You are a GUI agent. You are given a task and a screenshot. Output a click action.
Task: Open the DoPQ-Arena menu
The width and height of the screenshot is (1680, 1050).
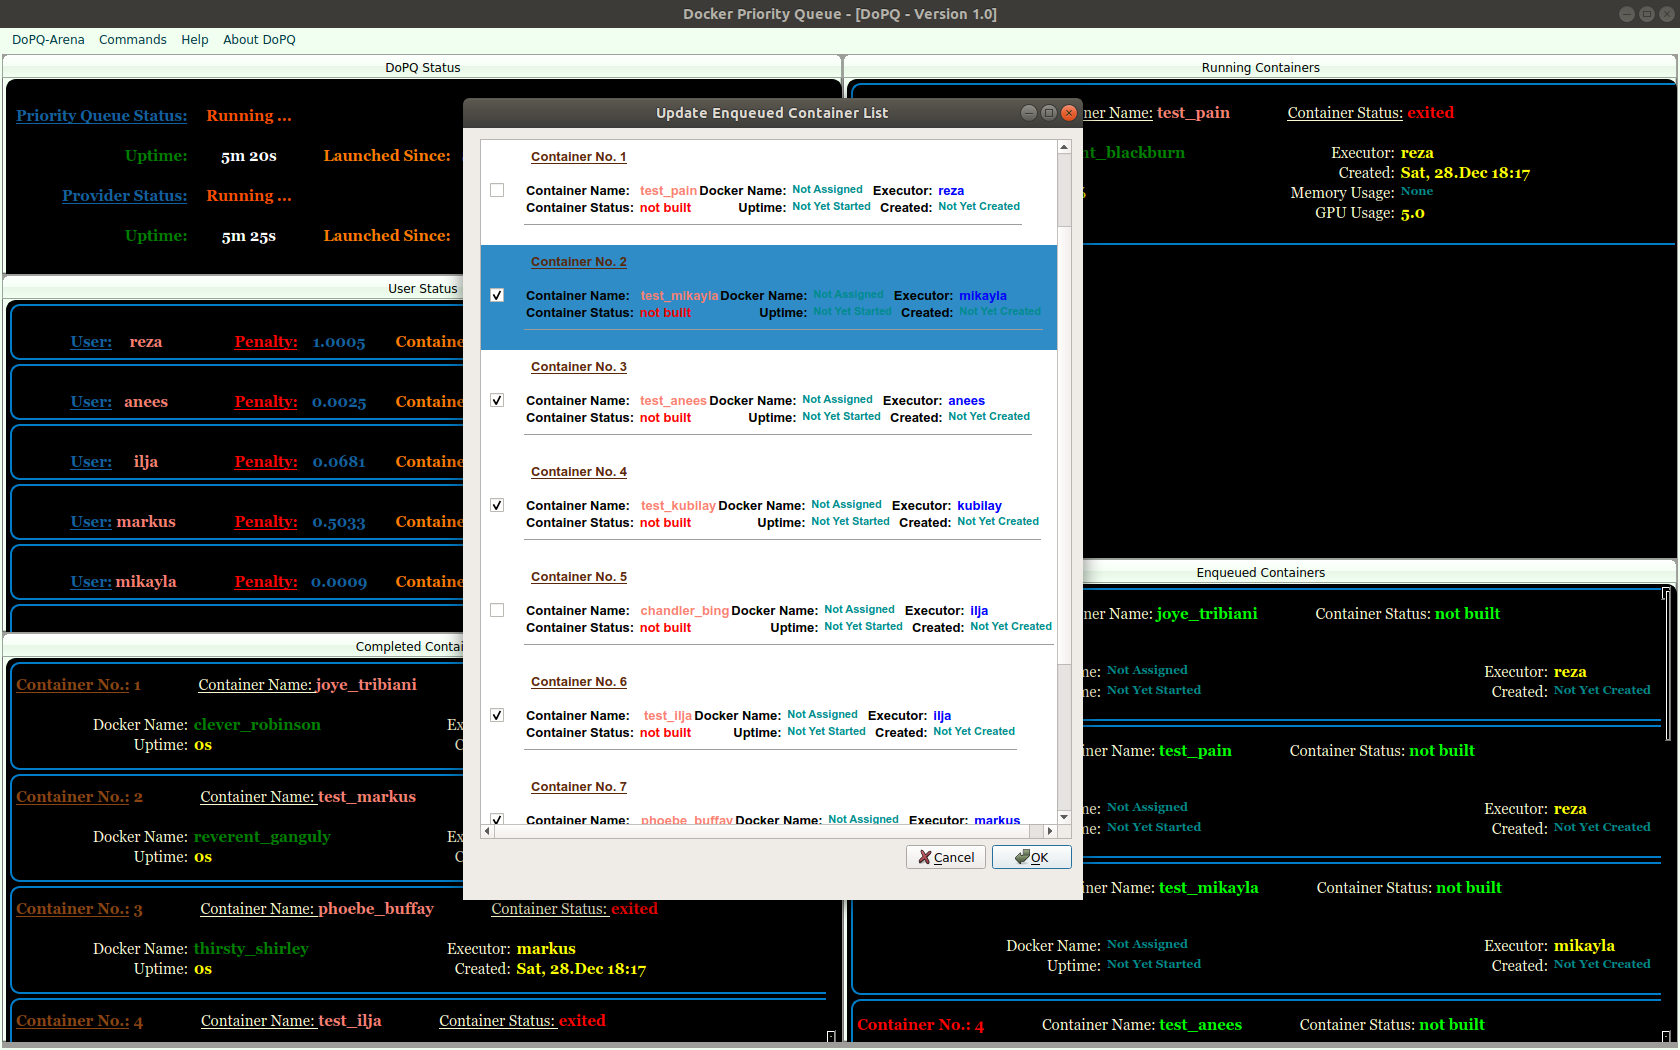(x=48, y=40)
